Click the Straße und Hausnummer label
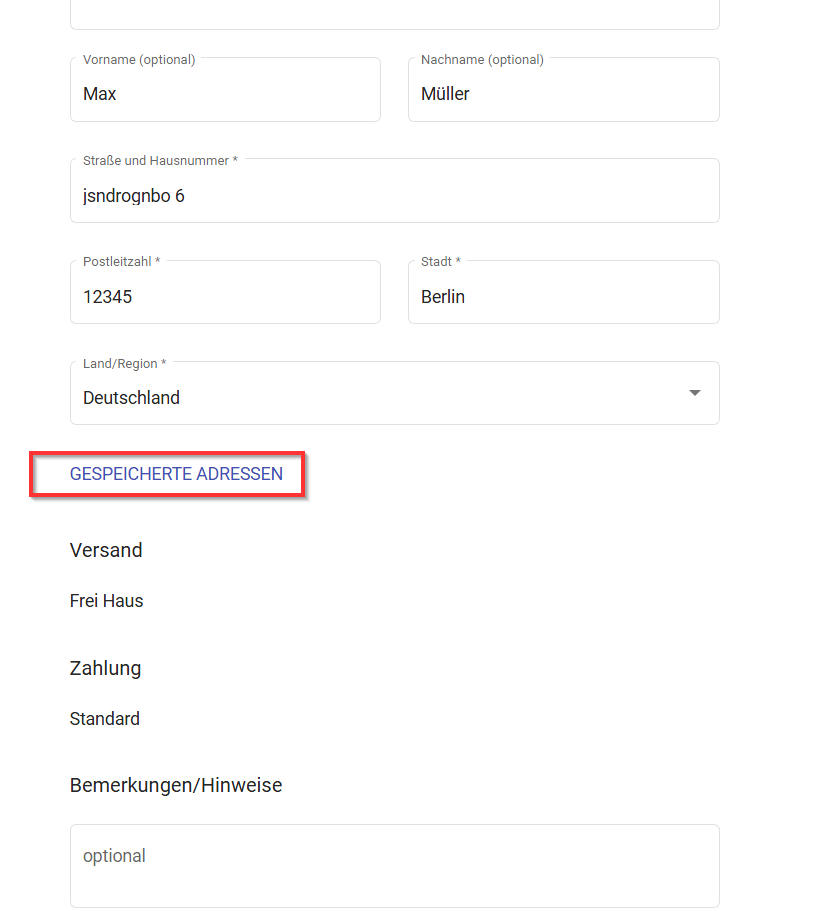The image size is (821, 911). (160, 161)
